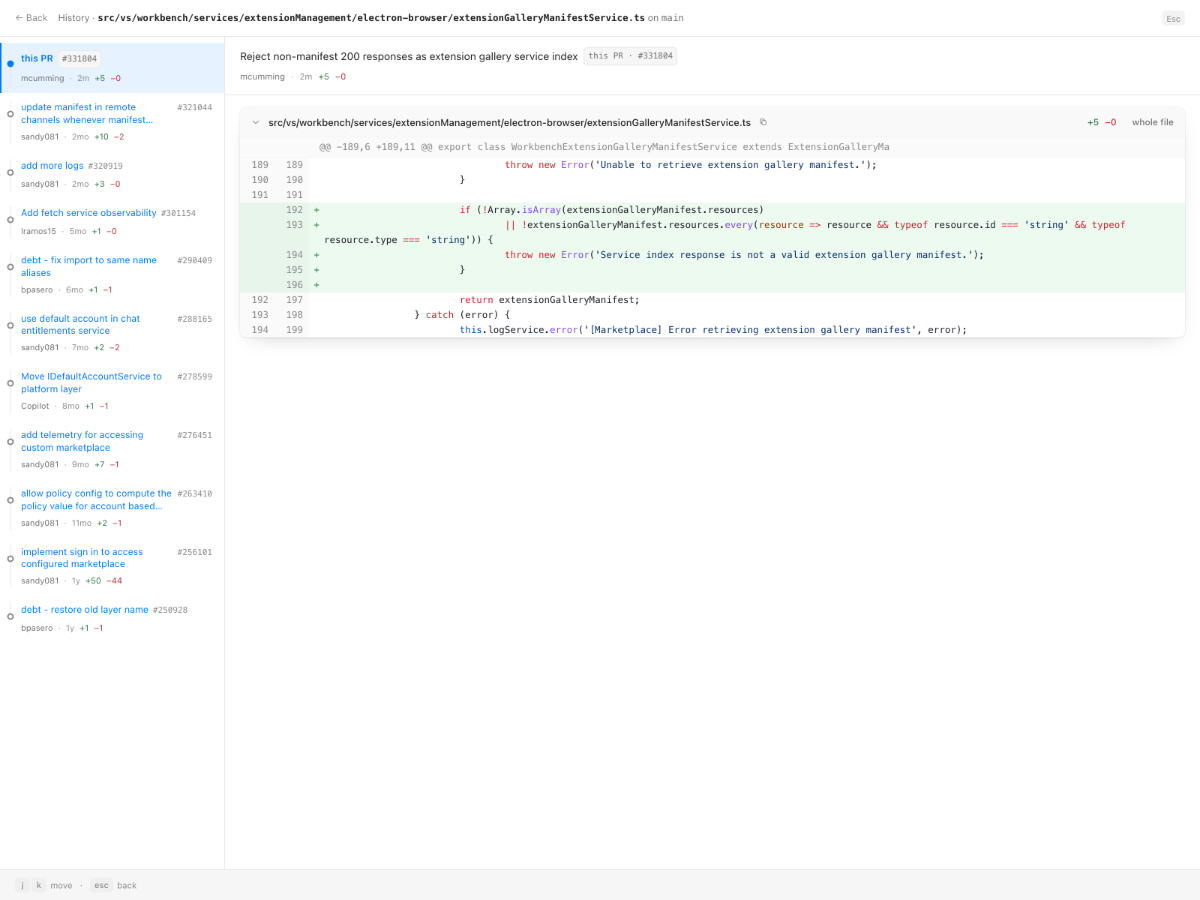1200x900 pixels.
Task: Click the file path in the diff header
Action: pos(509,122)
